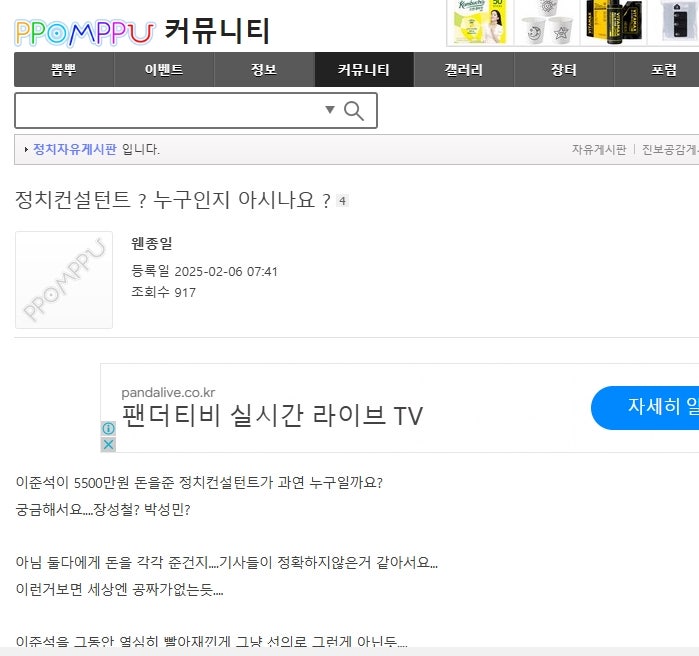Click the 커뮤니티 heading beside the logo
This screenshot has height=656, width=699.
(x=217, y=31)
